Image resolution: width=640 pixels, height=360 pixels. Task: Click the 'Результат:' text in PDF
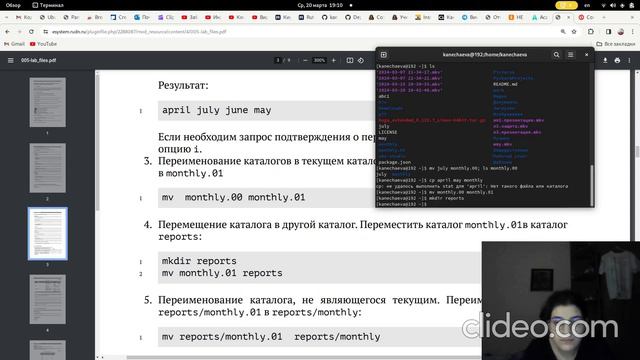[183, 85]
